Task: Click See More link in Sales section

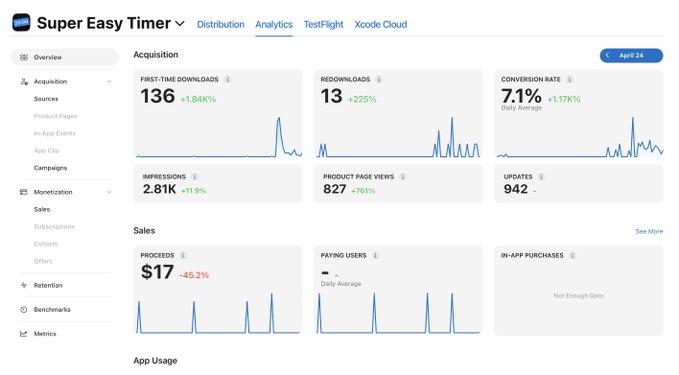Action: (x=649, y=231)
